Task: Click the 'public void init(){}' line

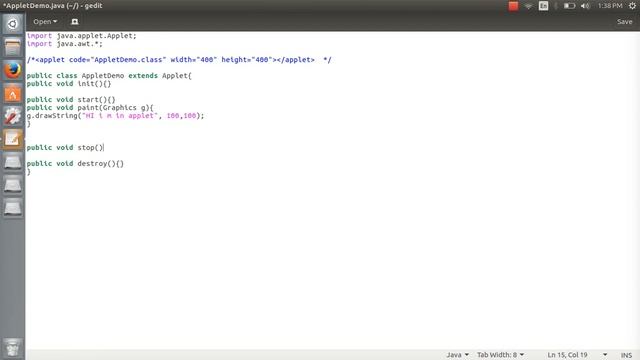Action: pyautogui.click(x=69, y=84)
